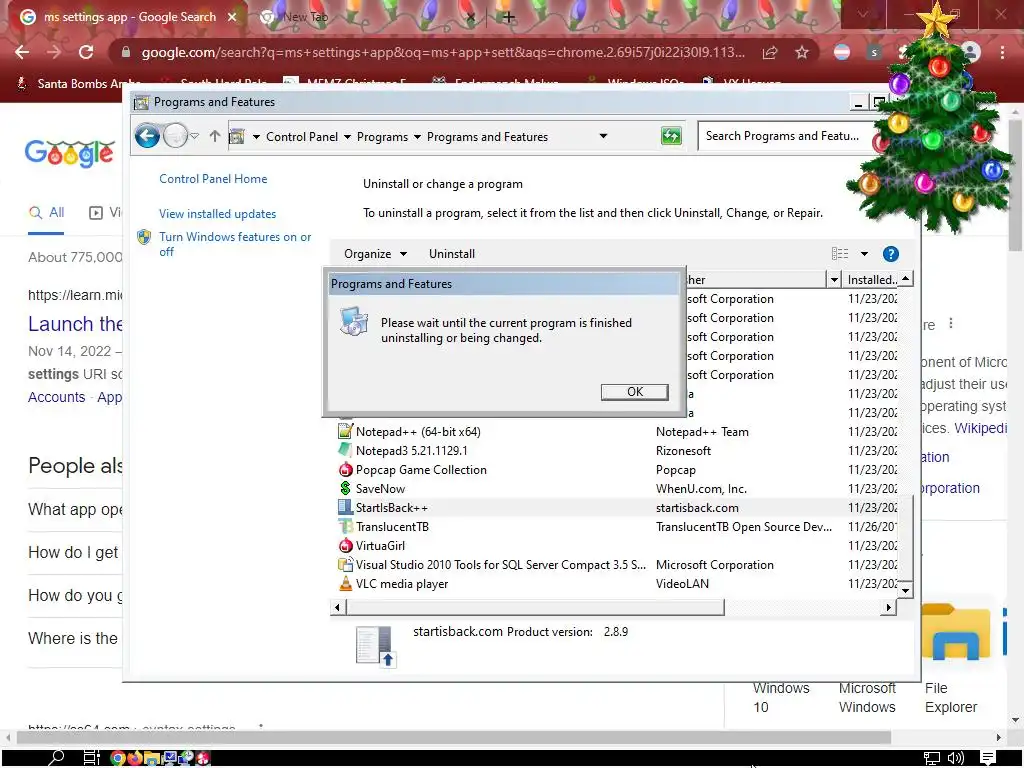Screen dimensions: 1024x768
Task: Open a new Chrome tab with plus button
Action: tap(508, 17)
